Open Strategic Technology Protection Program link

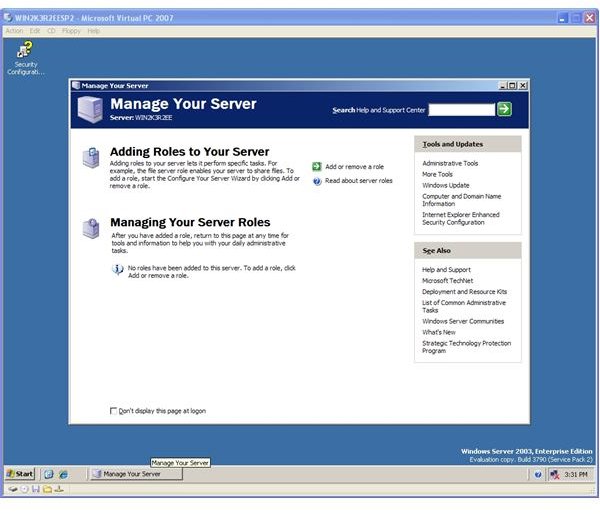(x=466, y=347)
